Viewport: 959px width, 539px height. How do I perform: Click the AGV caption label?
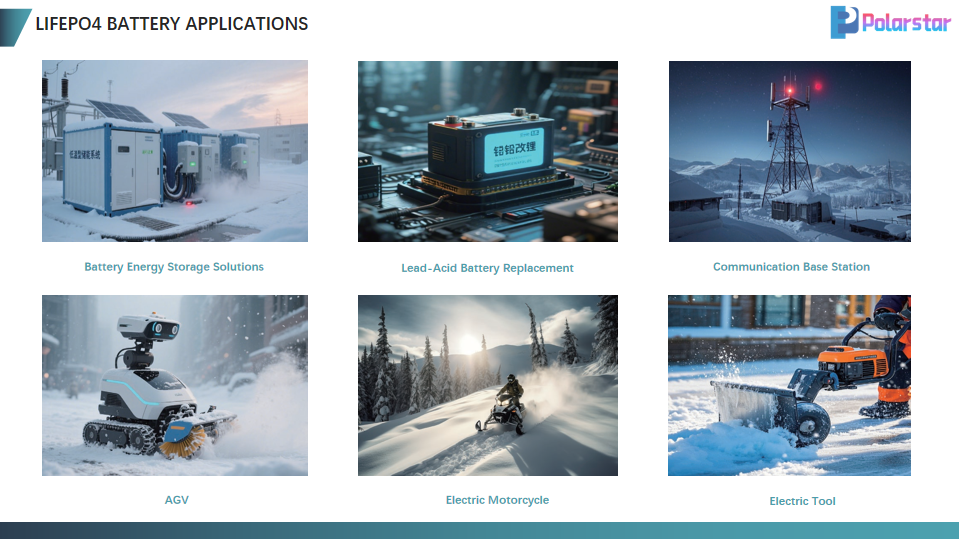176,500
